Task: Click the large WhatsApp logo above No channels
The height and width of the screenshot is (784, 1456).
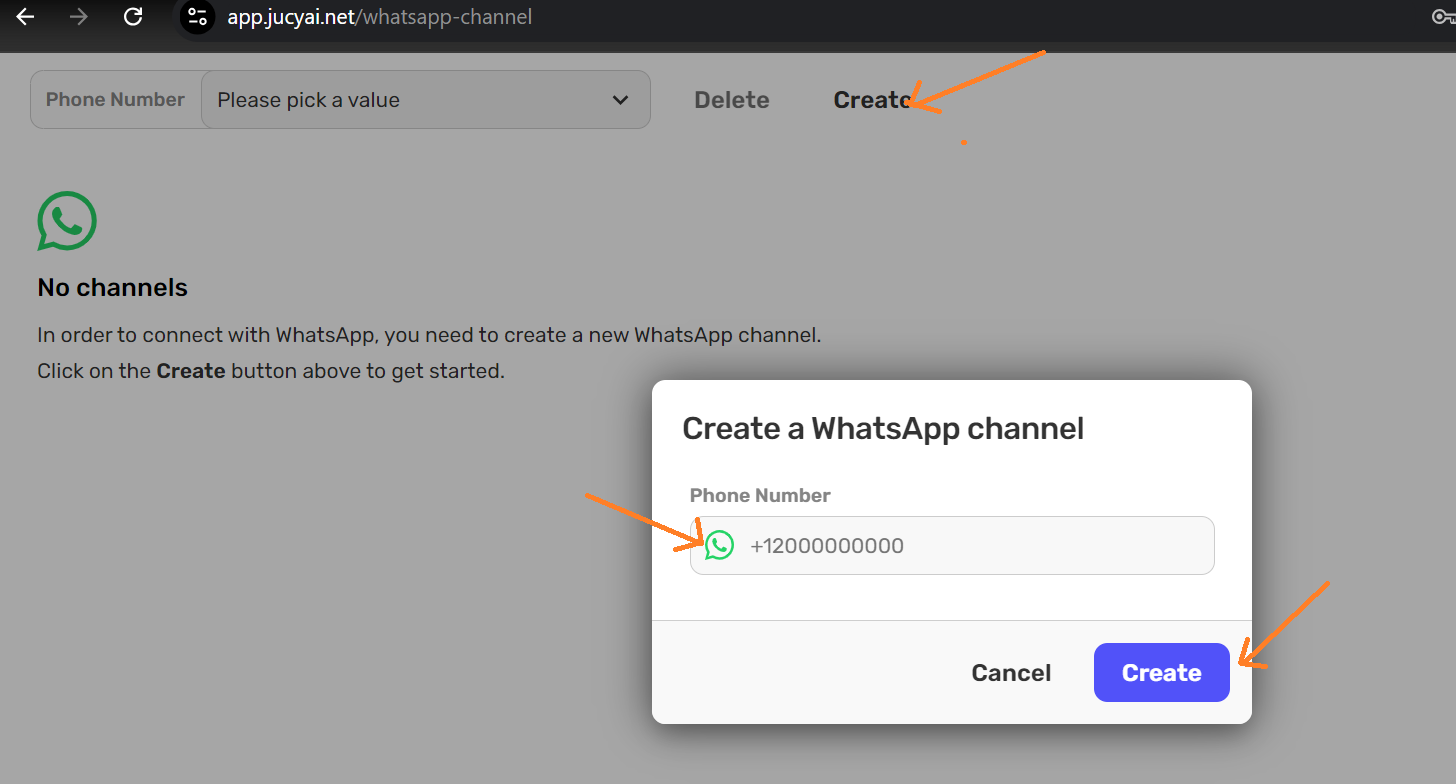Action: point(67,221)
